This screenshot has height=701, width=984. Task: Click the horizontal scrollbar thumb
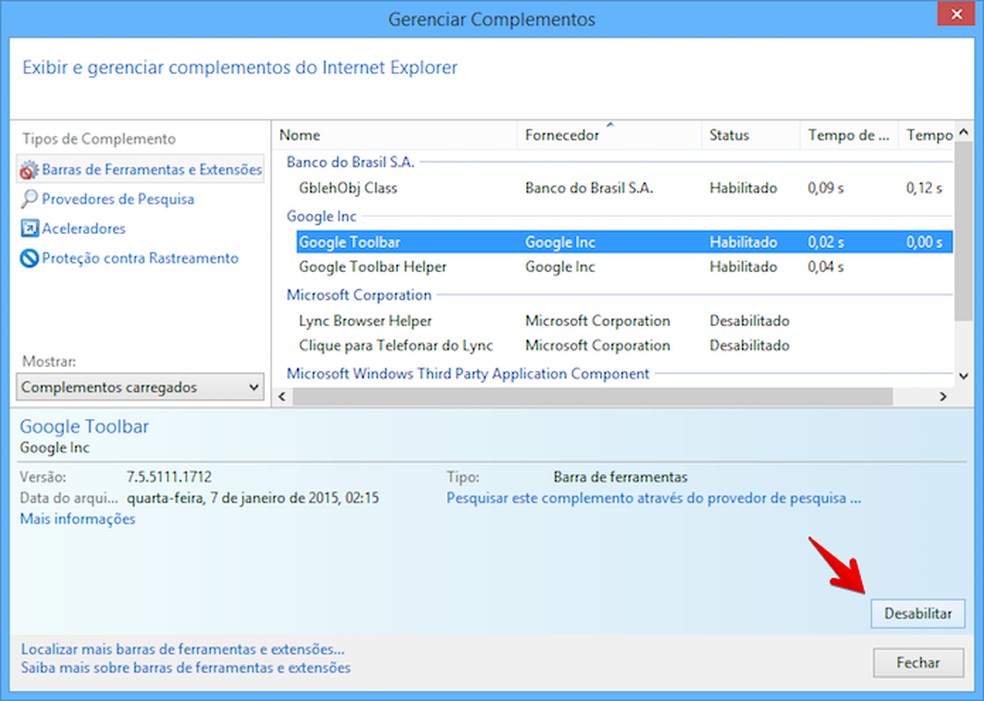(592, 397)
